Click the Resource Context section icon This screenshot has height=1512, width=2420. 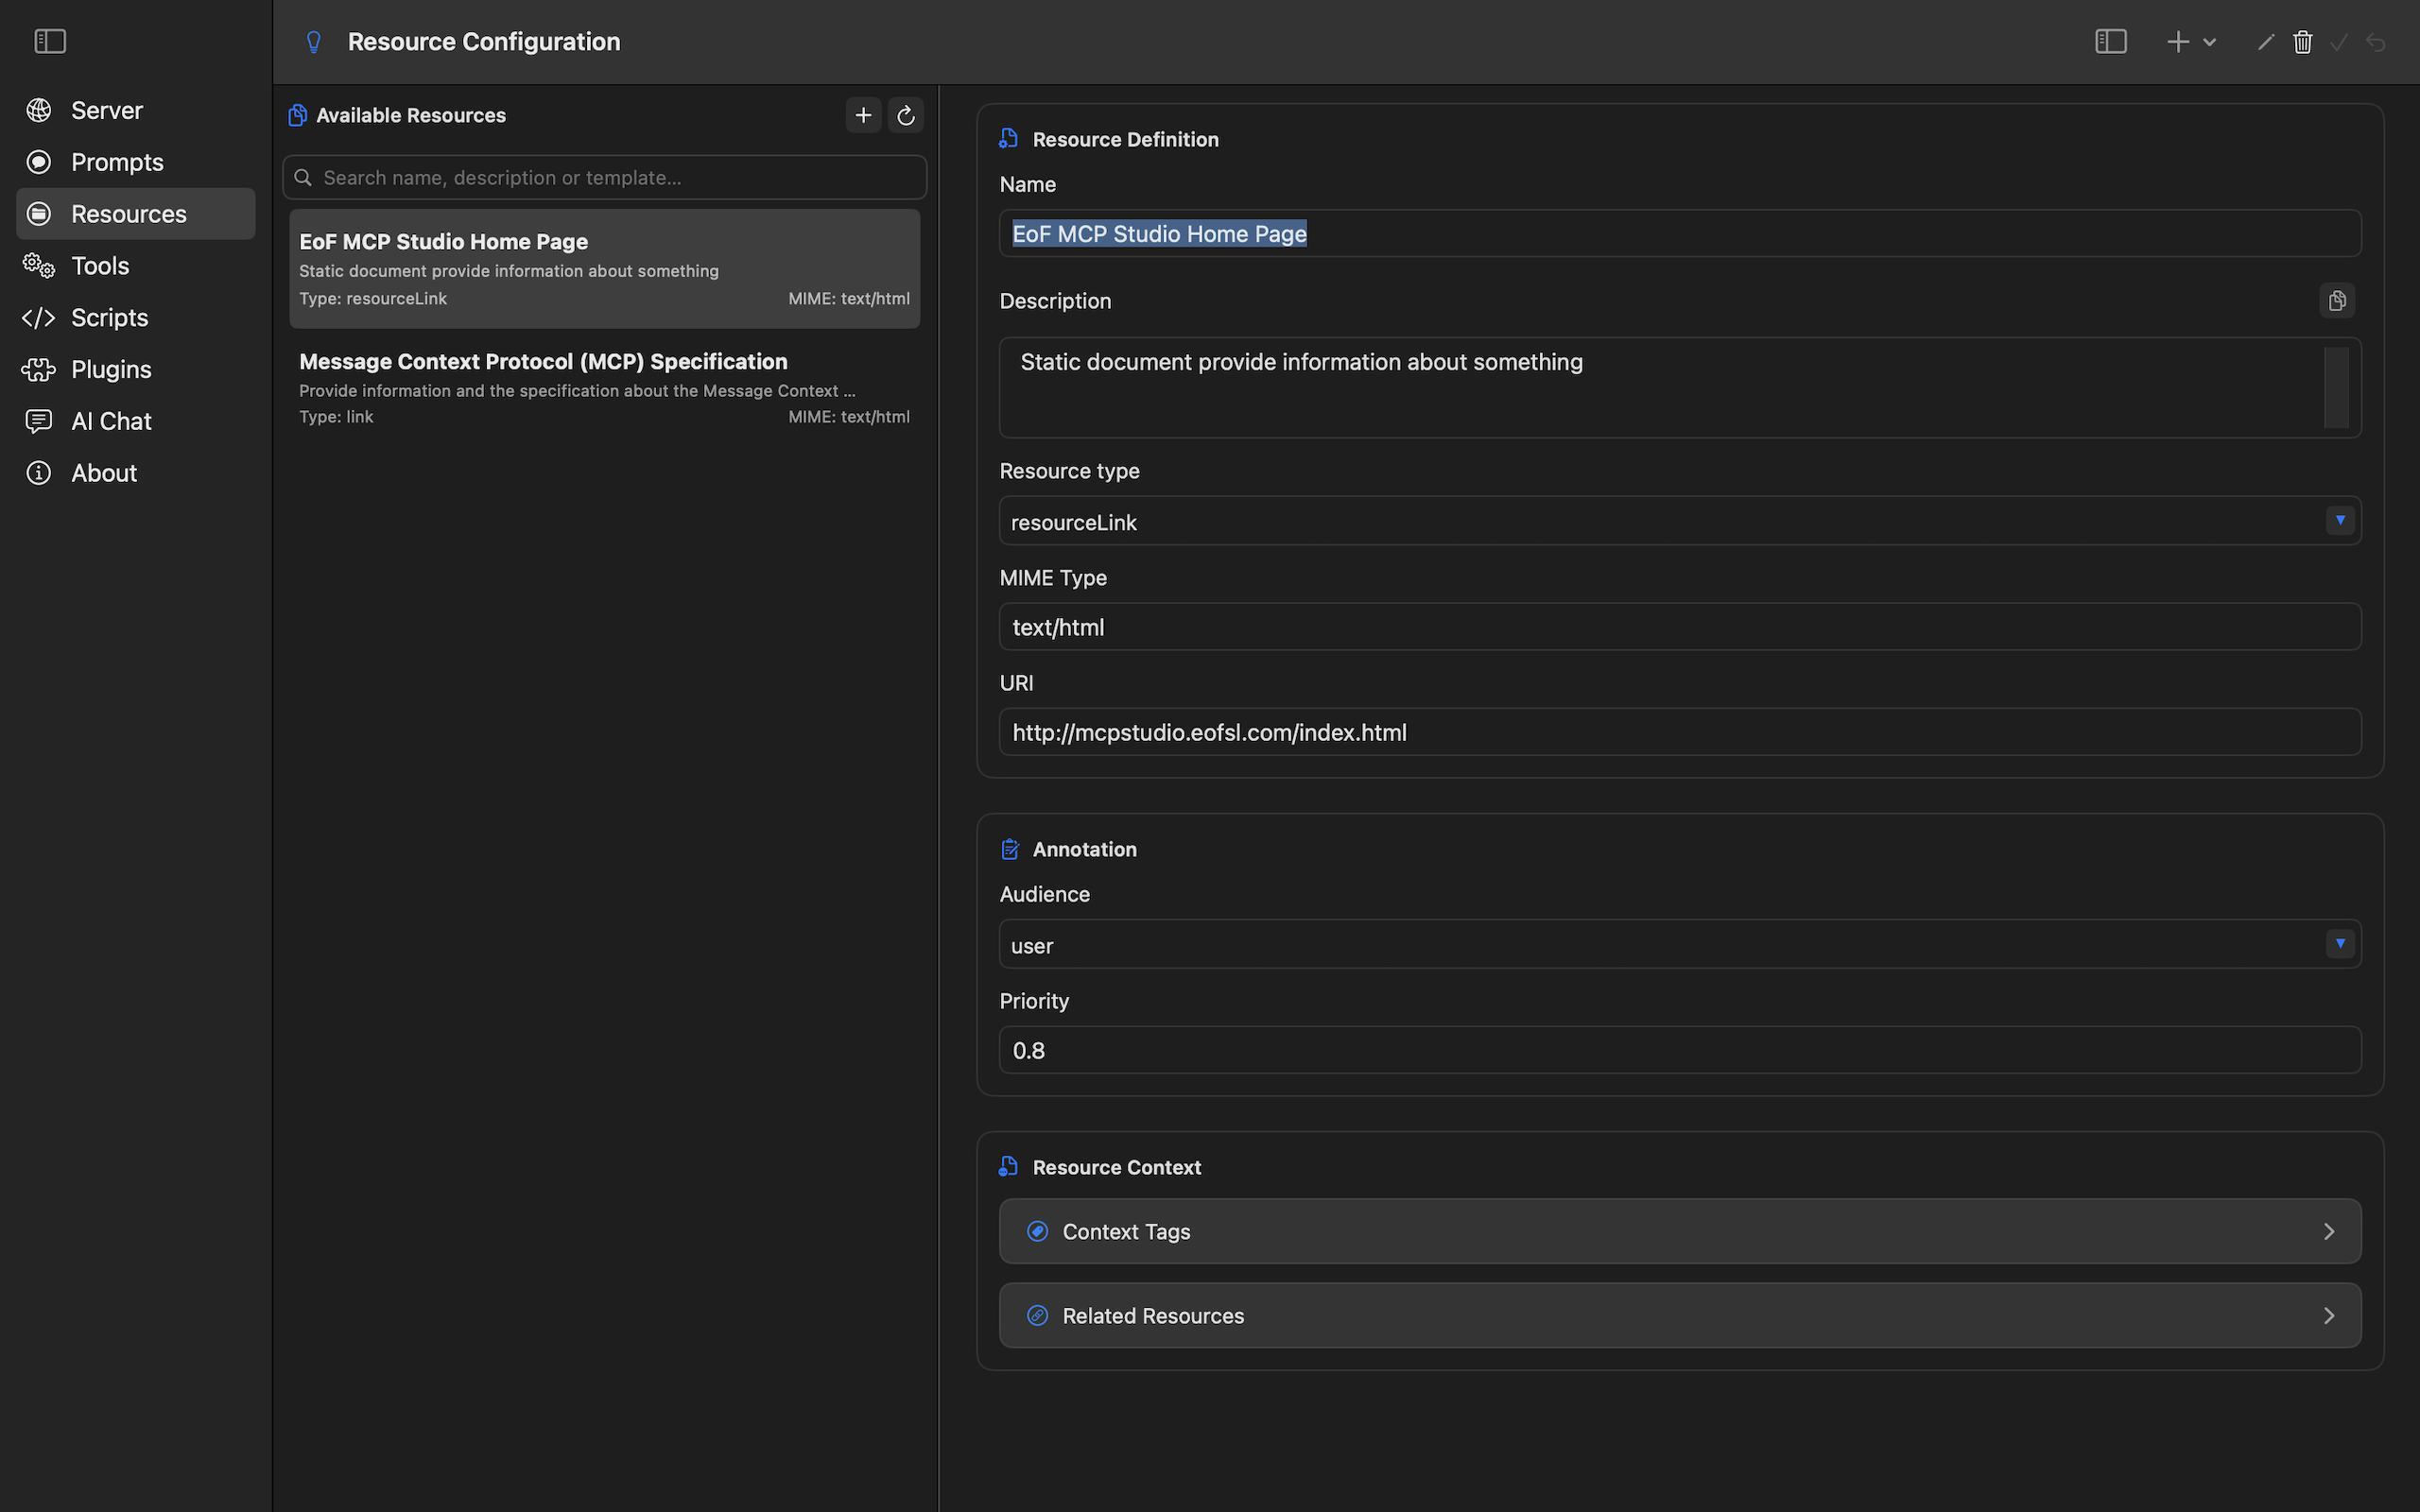click(x=1009, y=1167)
